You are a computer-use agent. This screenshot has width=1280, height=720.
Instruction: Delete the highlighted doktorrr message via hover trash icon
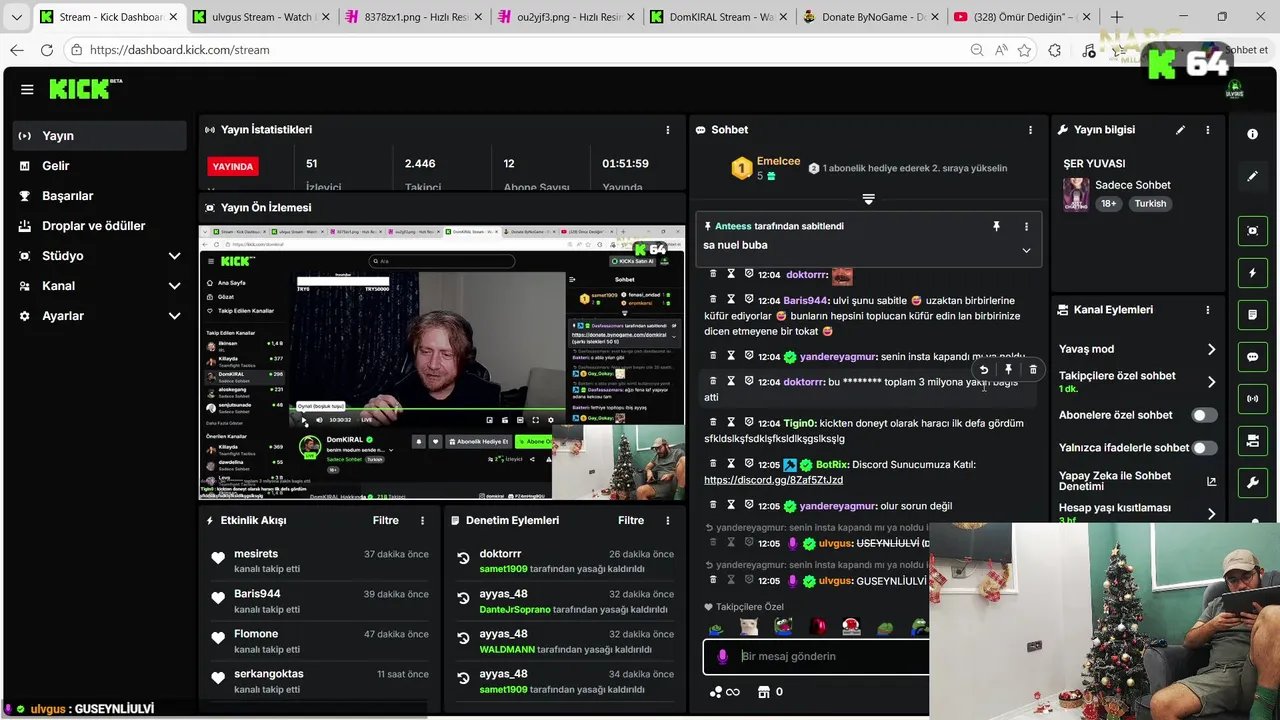(x=1033, y=370)
